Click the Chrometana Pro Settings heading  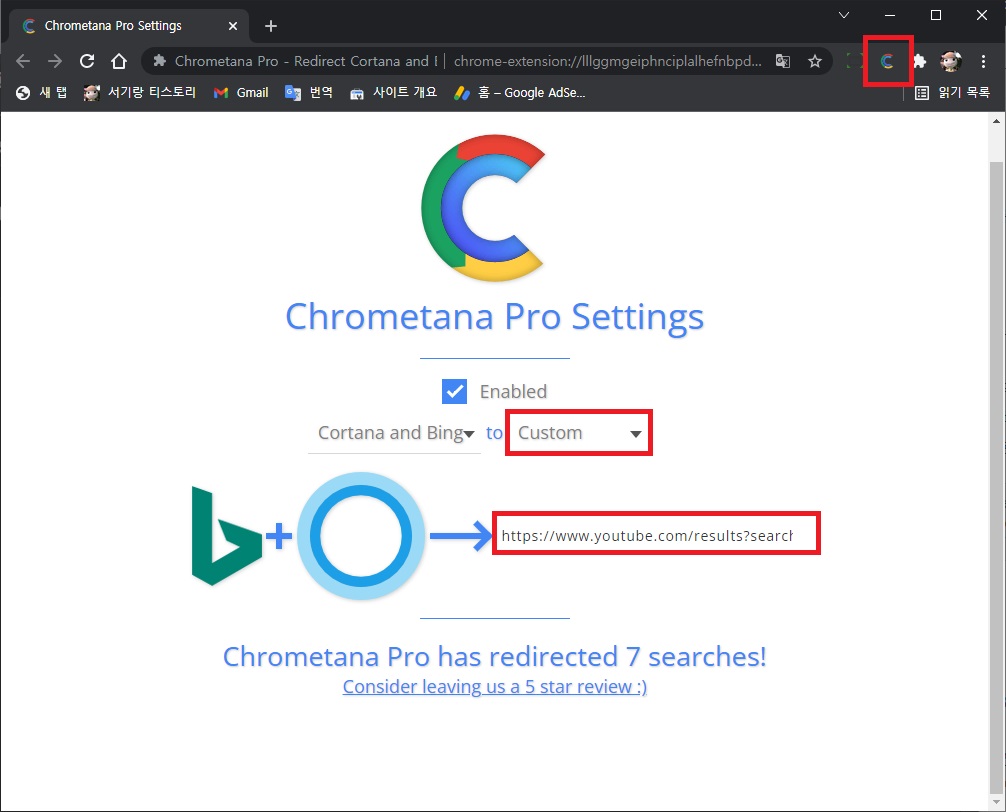(x=495, y=316)
